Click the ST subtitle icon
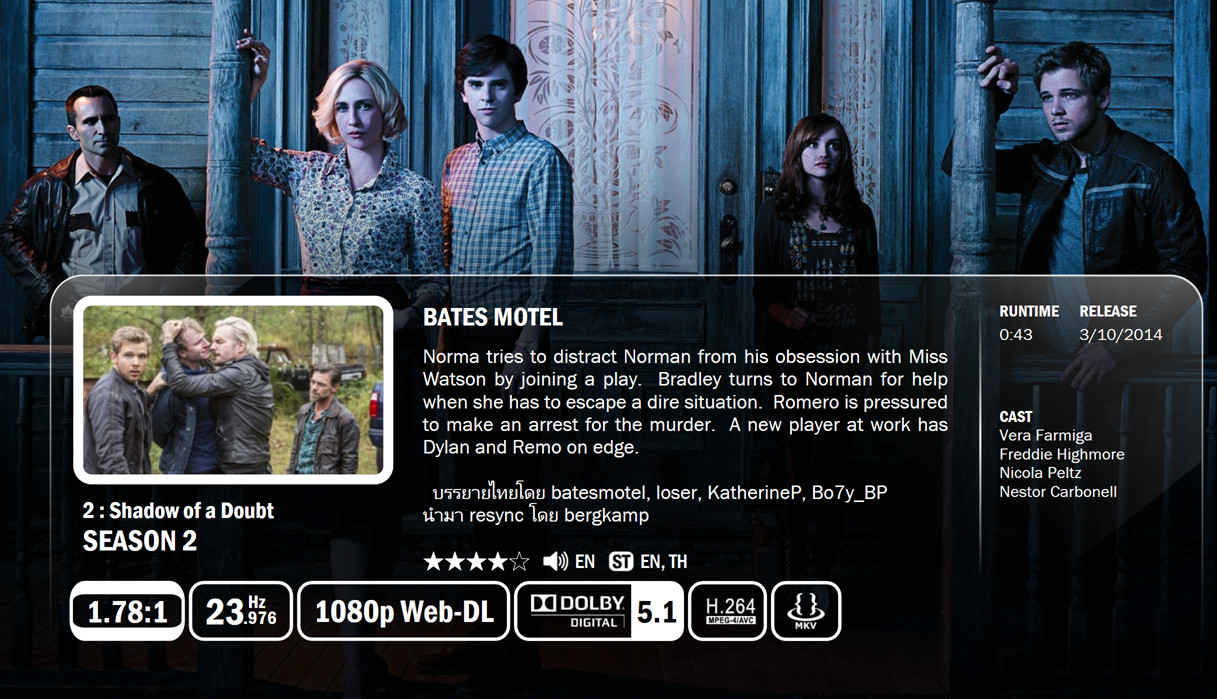1217x699 pixels. (621, 561)
